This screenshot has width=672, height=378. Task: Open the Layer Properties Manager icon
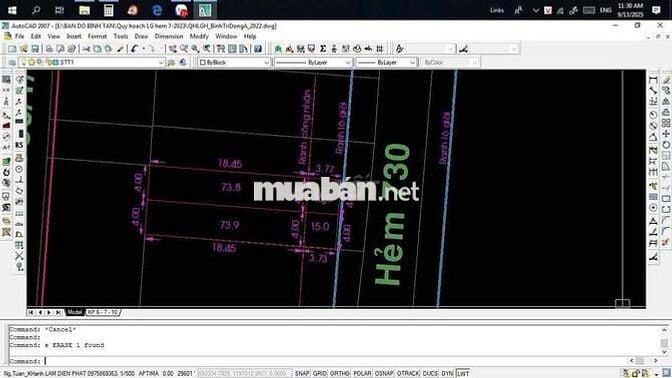pos(12,63)
